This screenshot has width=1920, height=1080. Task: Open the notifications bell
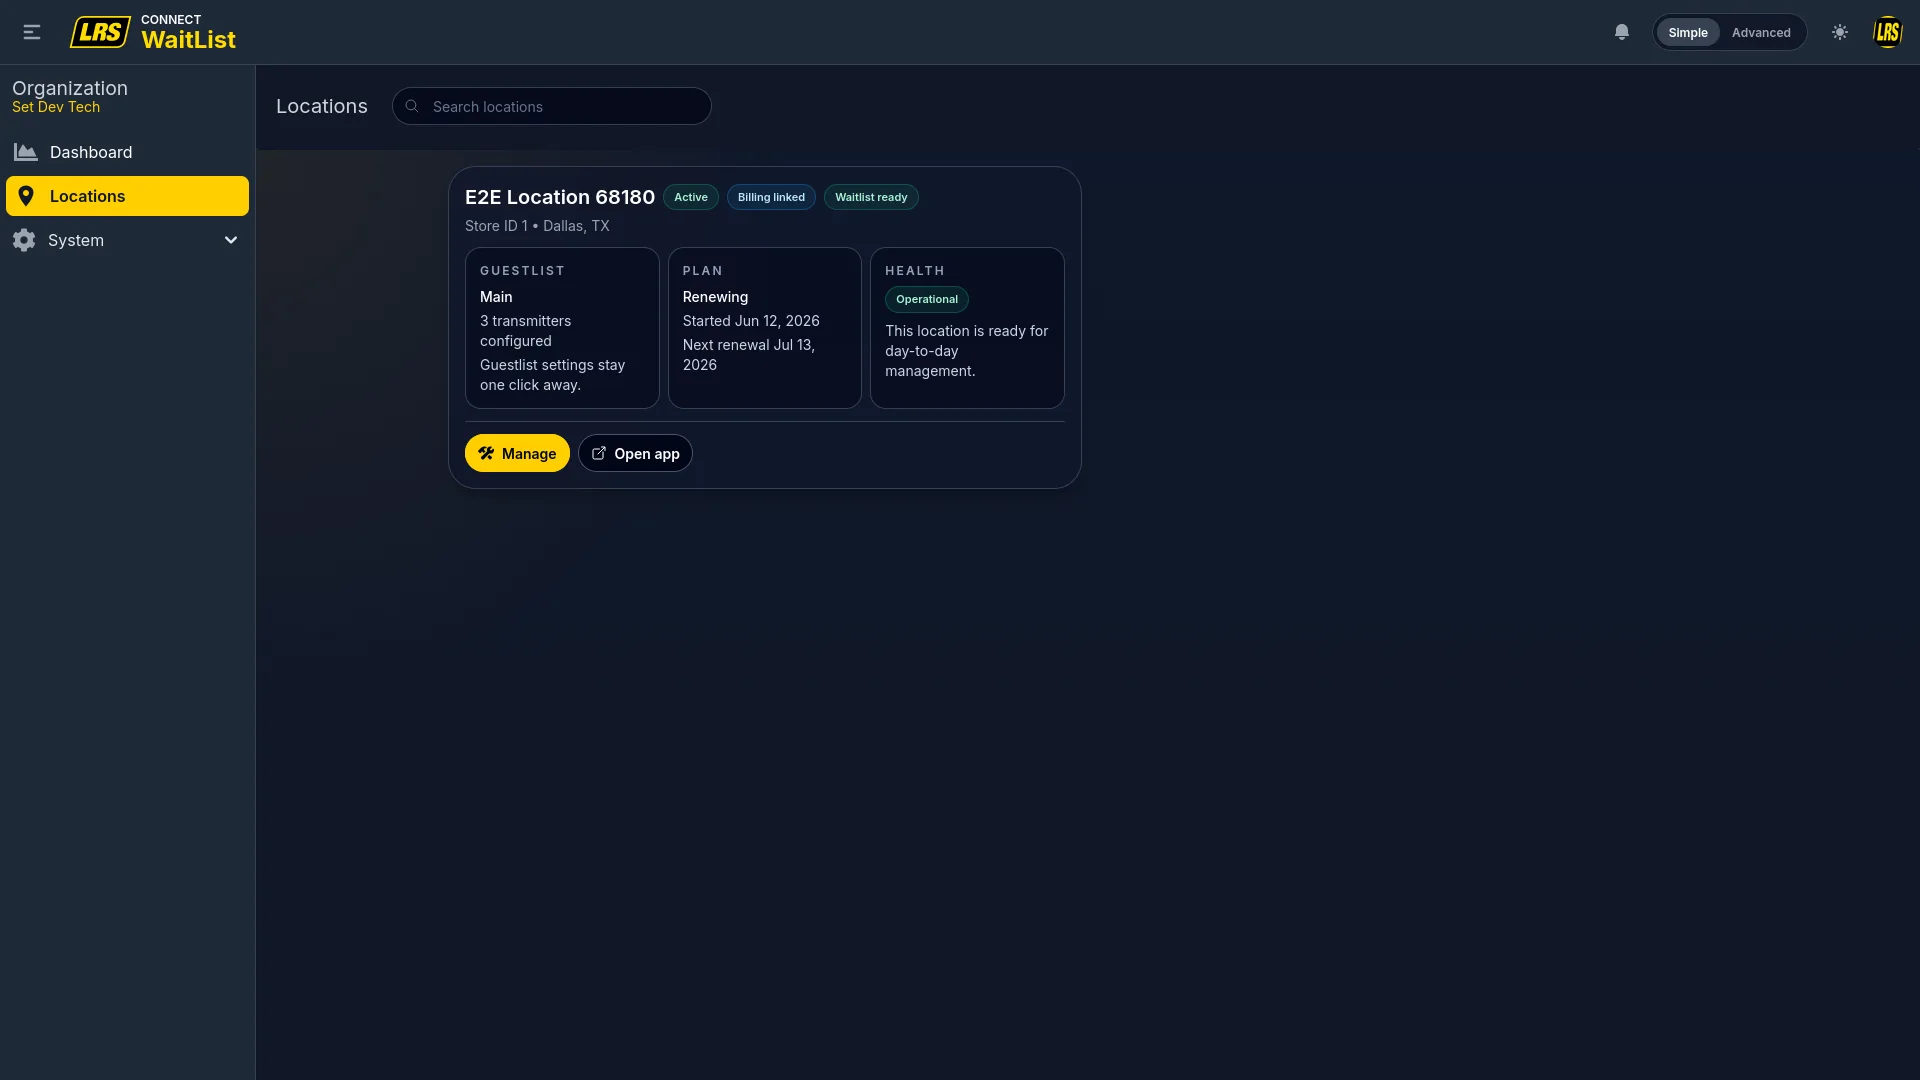tap(1622, 32)
